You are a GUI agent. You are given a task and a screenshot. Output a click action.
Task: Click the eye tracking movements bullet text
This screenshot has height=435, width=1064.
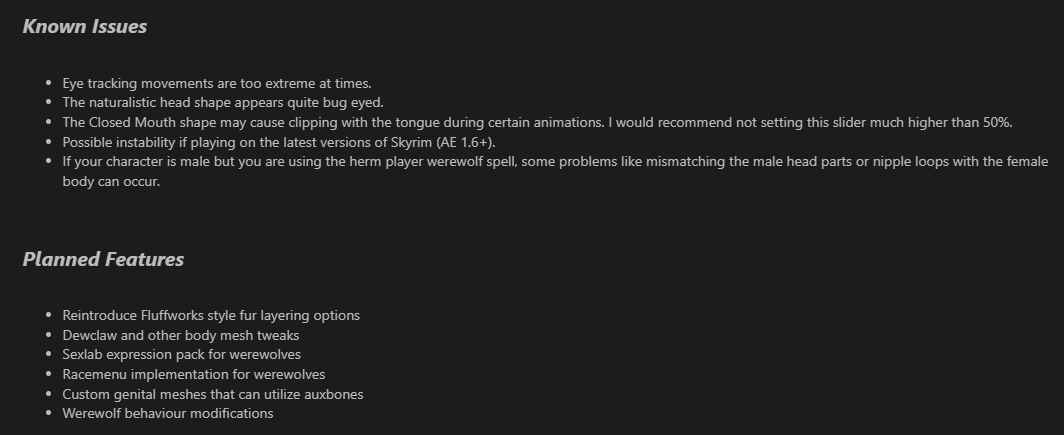point(217,83)
